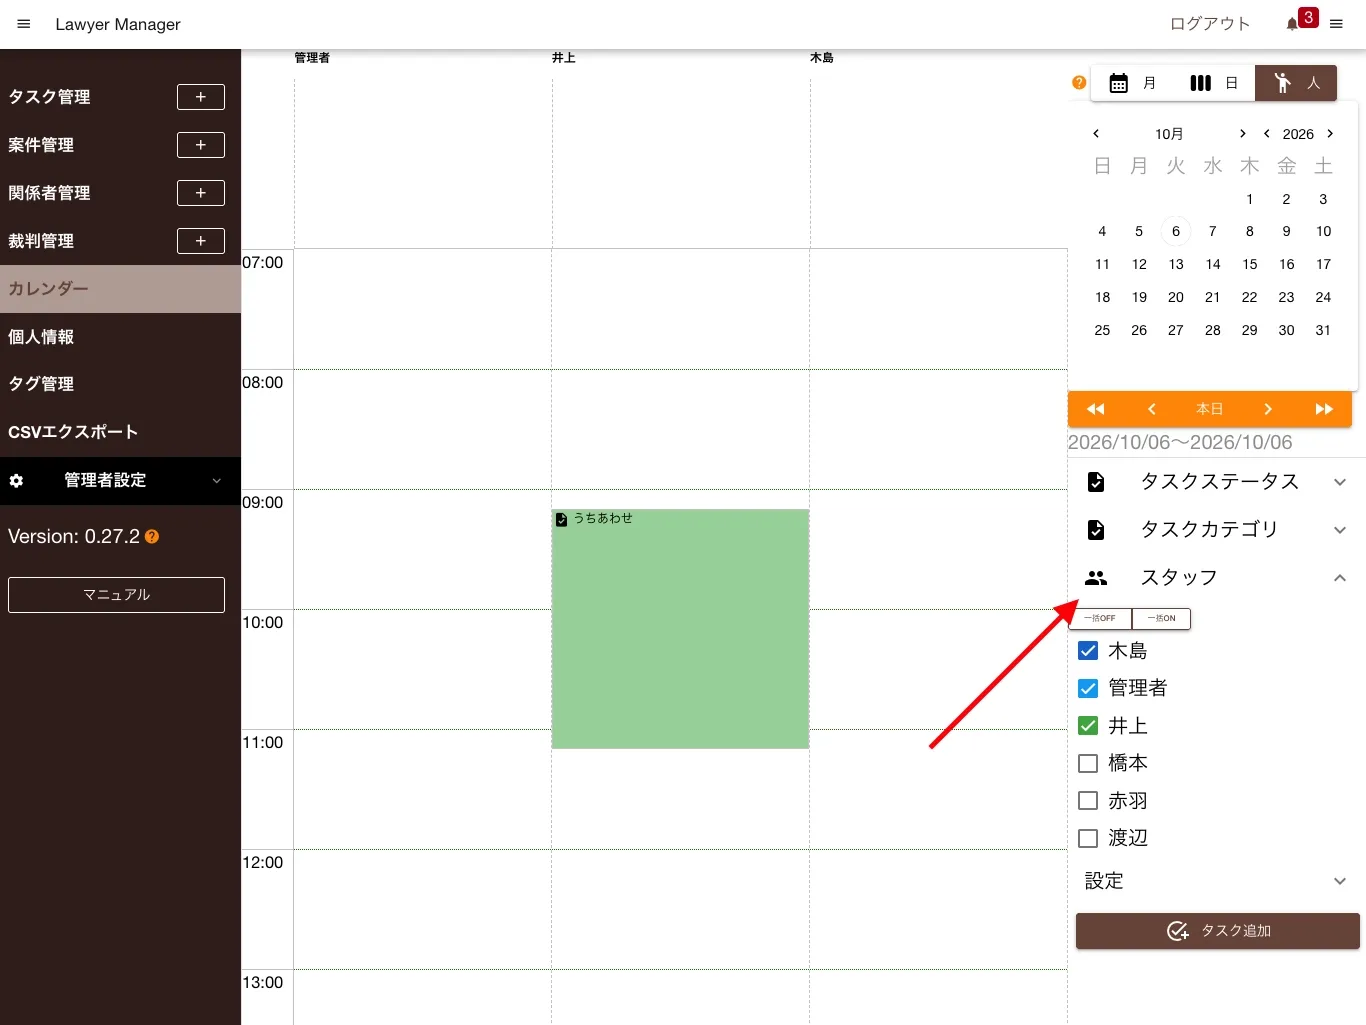The height and width of the screenshot is (1025, 1366).
Task: Jump back with the double-left rewind arrow
Action: pyautogui.click(x=1096, y=409)
